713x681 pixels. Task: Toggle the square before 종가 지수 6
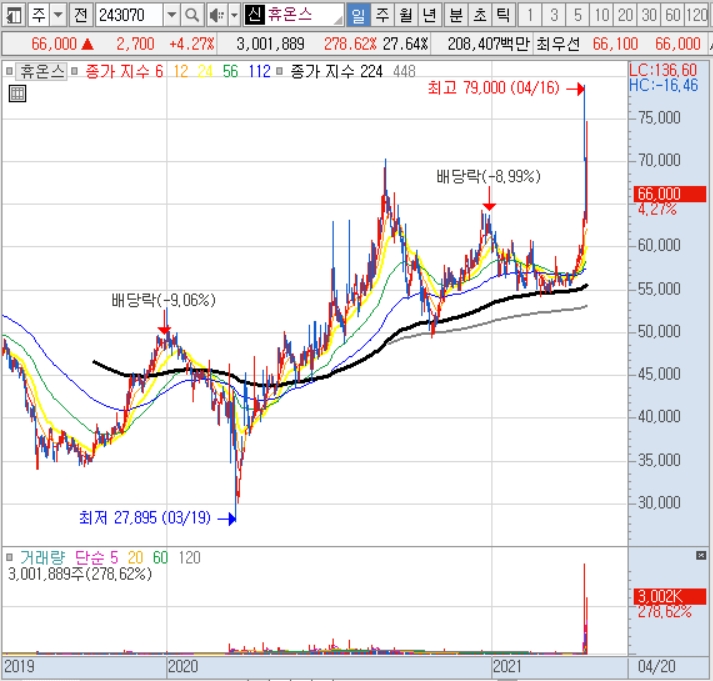[75, 71]
